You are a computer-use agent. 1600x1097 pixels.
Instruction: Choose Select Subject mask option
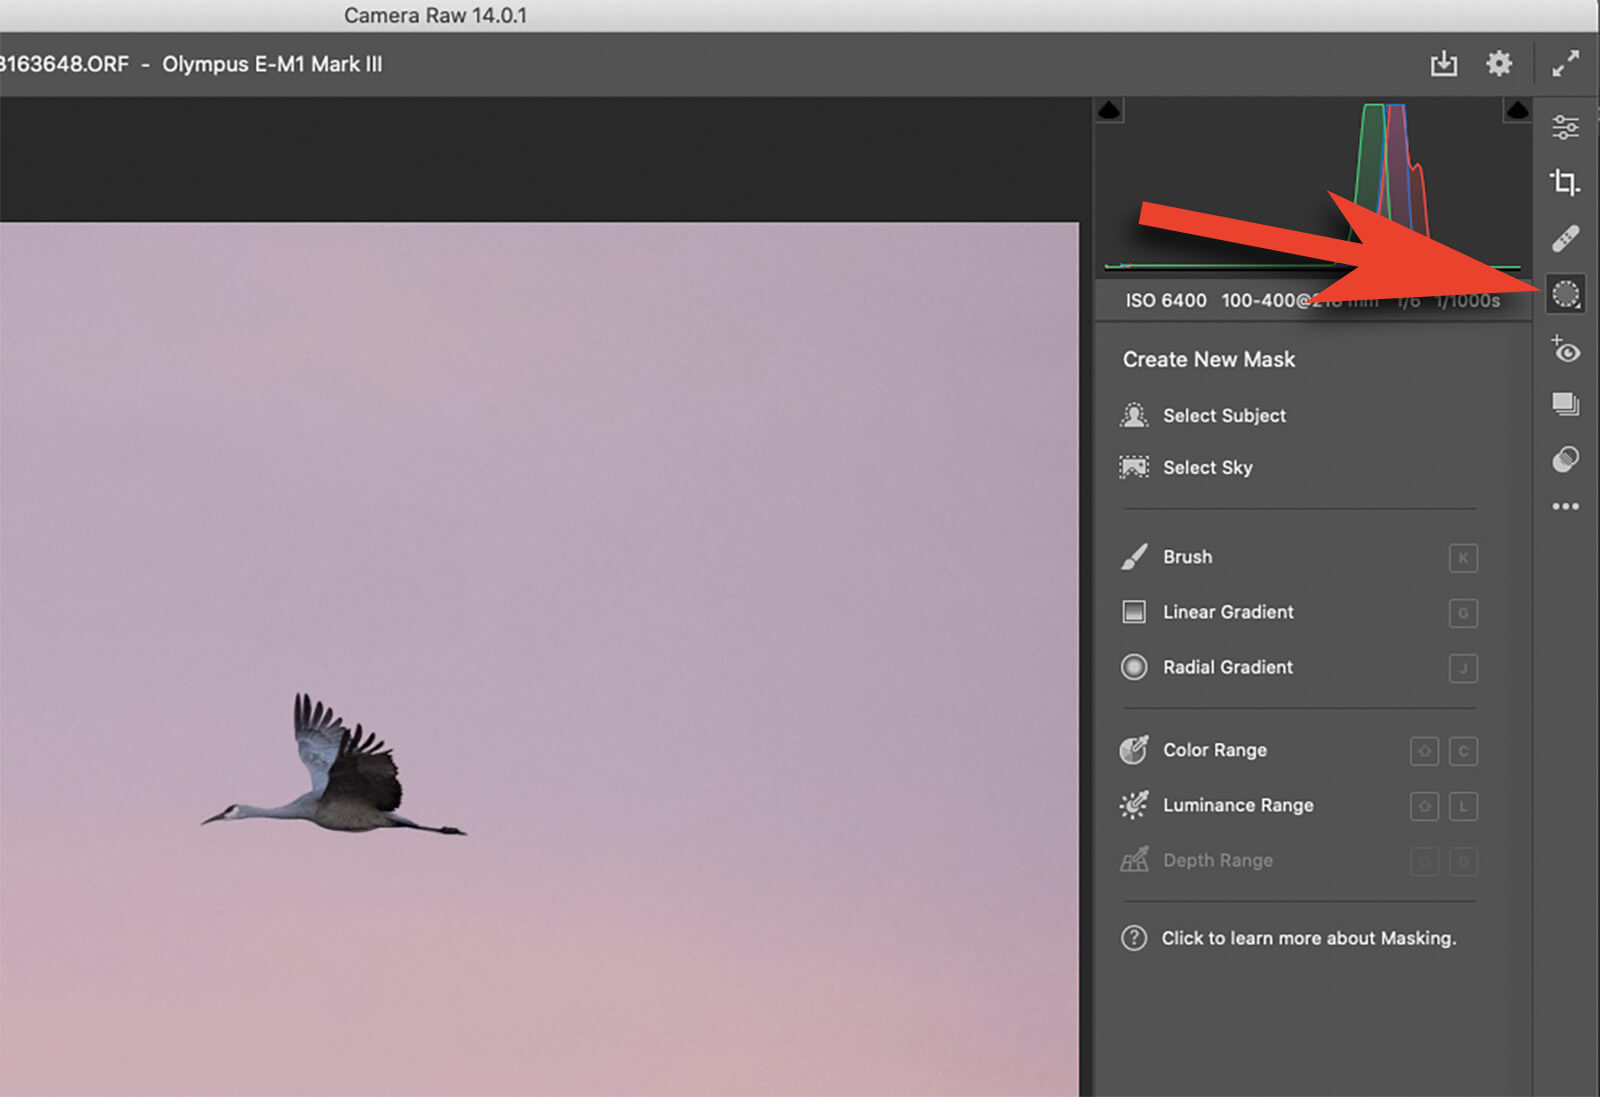[x=1223, y=416]
